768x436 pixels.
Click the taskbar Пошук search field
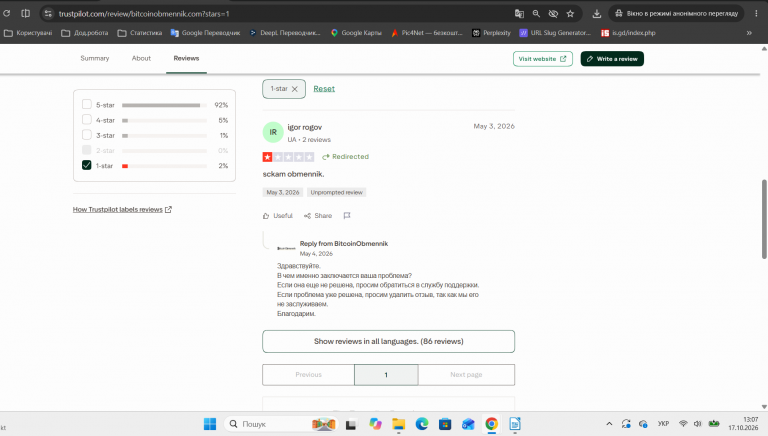(282, 424)
